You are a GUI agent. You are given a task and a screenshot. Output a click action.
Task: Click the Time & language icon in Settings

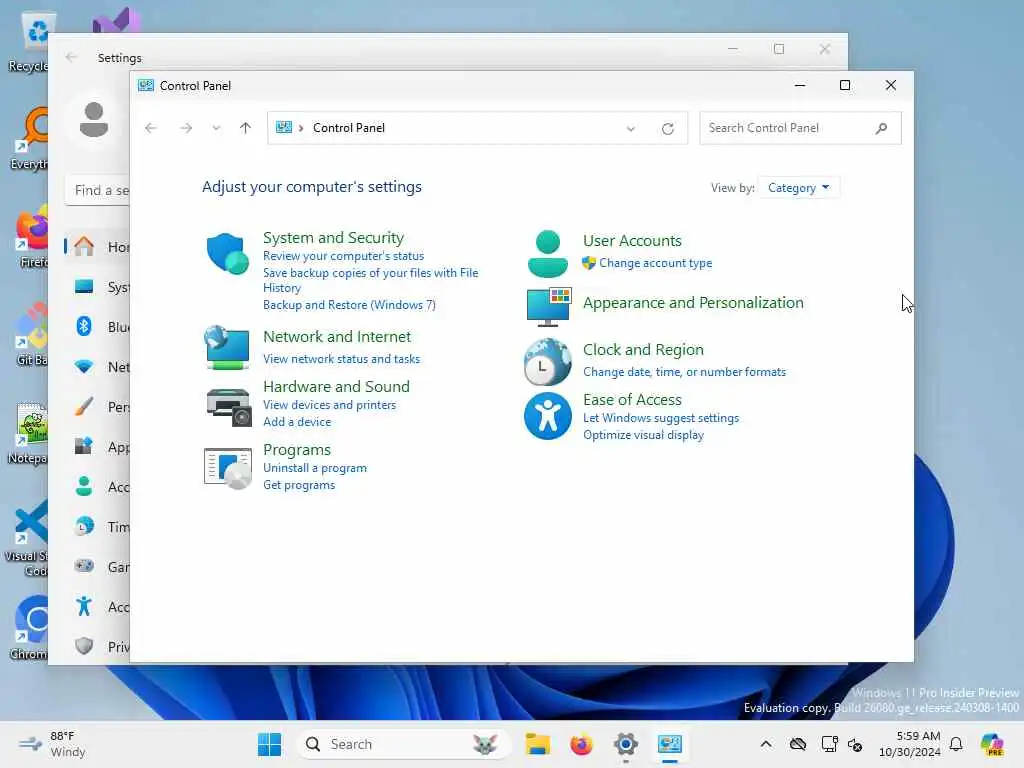(x=84, y=526)
